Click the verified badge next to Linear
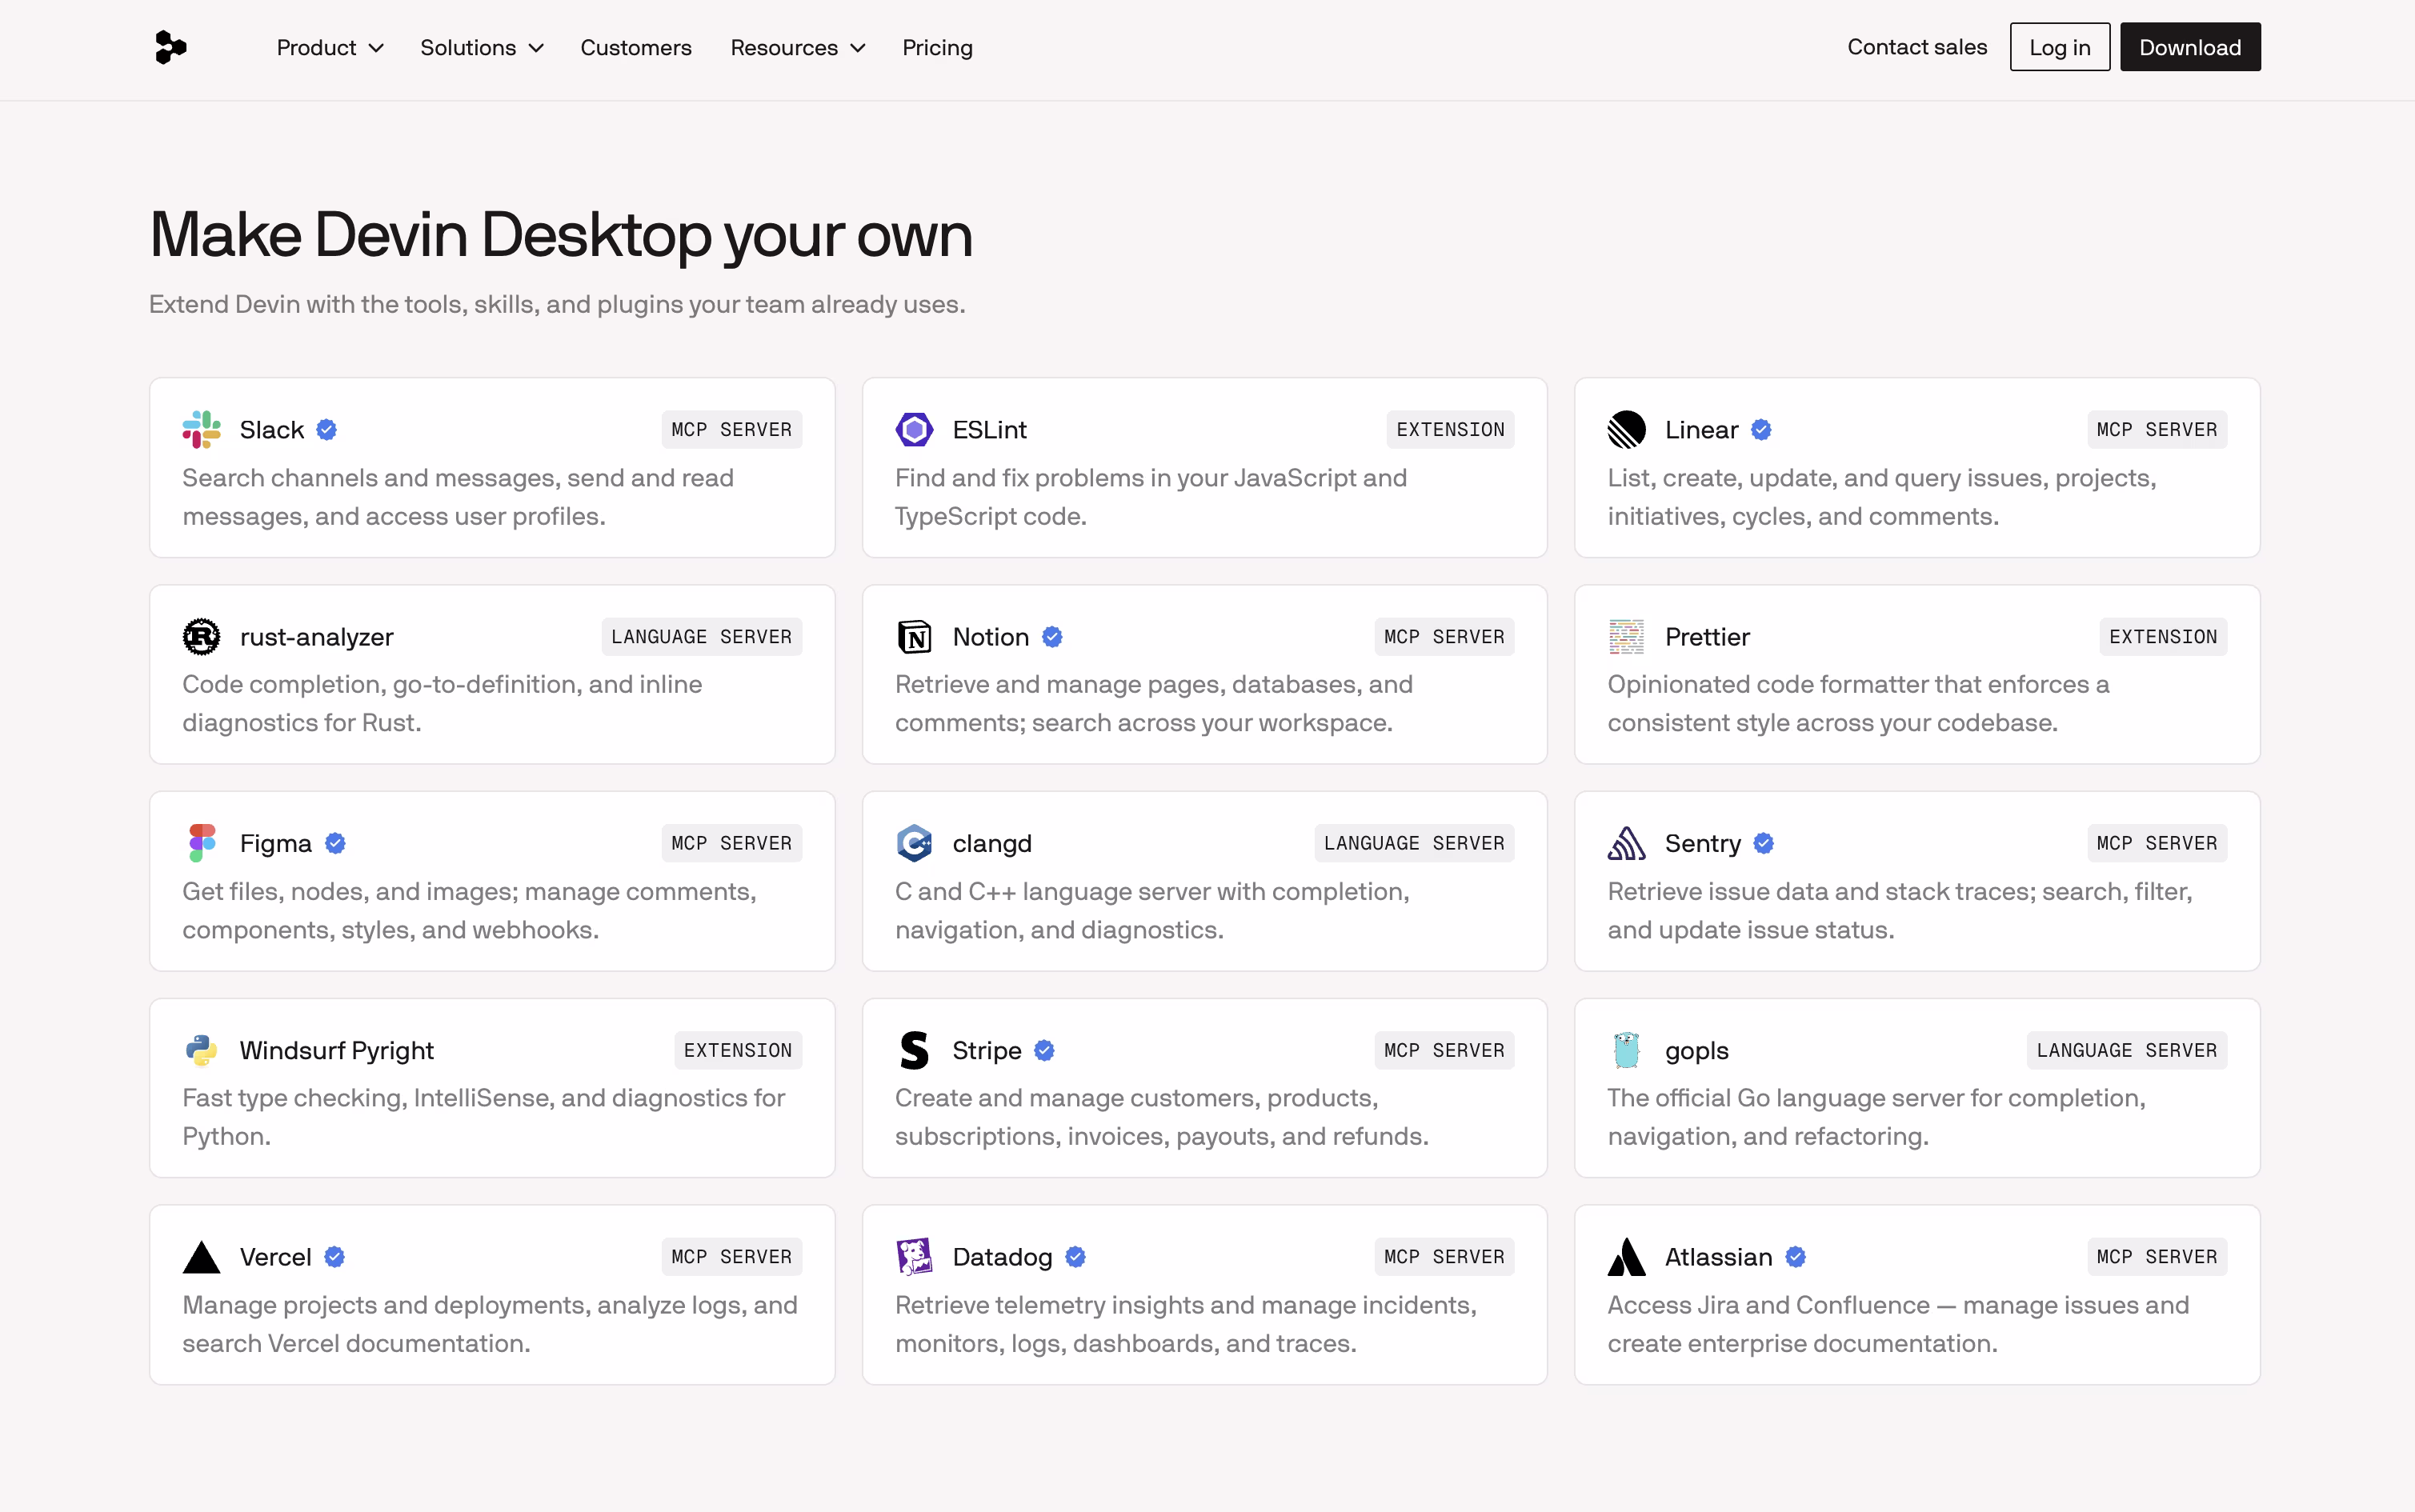This screenshot has width=2415, height=1512. 1761,429
